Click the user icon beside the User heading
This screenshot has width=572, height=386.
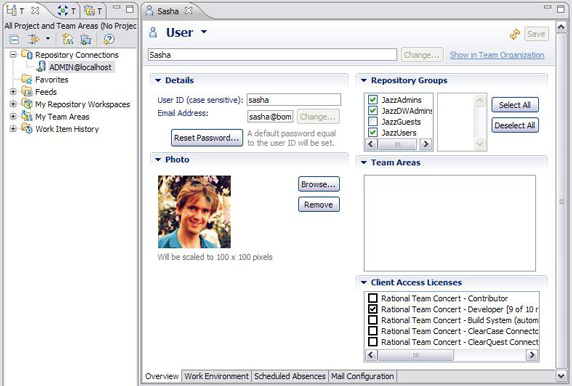[153, 33]
